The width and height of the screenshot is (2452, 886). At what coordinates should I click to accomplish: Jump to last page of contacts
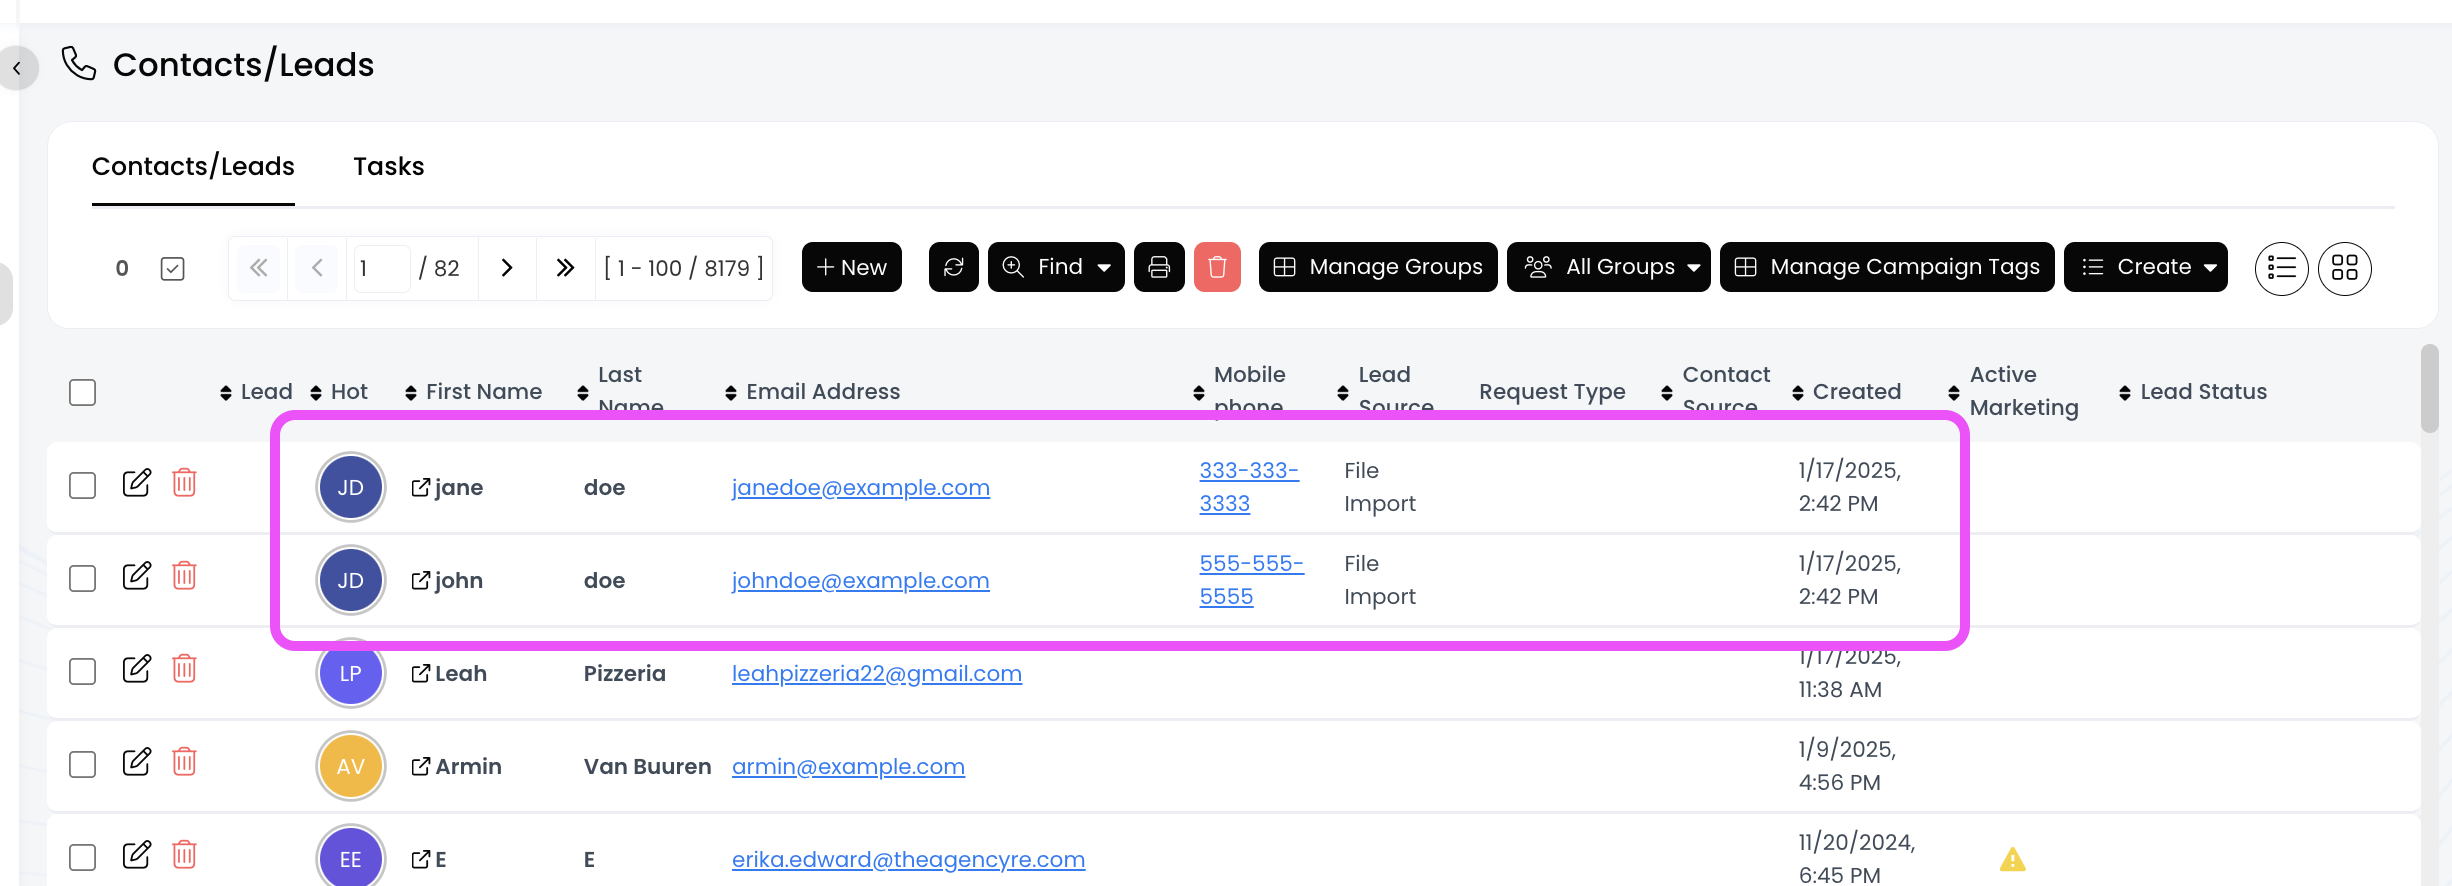(565, 268)
